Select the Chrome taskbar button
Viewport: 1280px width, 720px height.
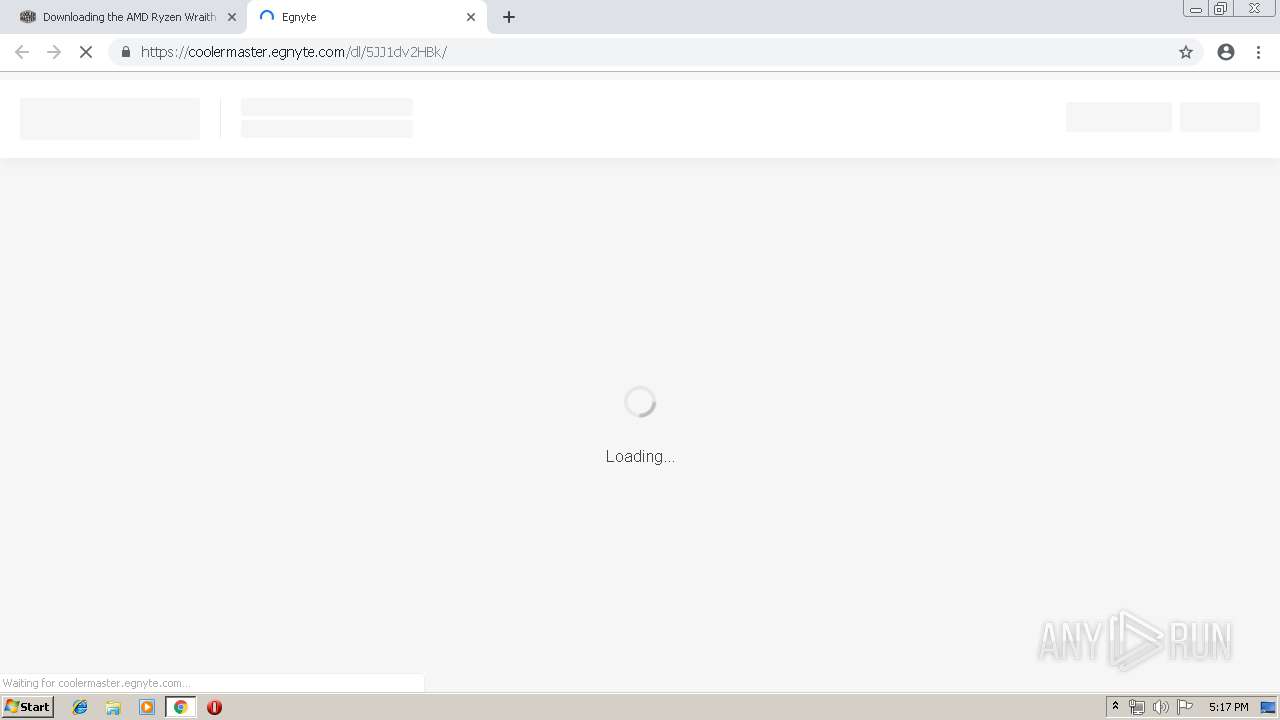click(x=181, y=707)
